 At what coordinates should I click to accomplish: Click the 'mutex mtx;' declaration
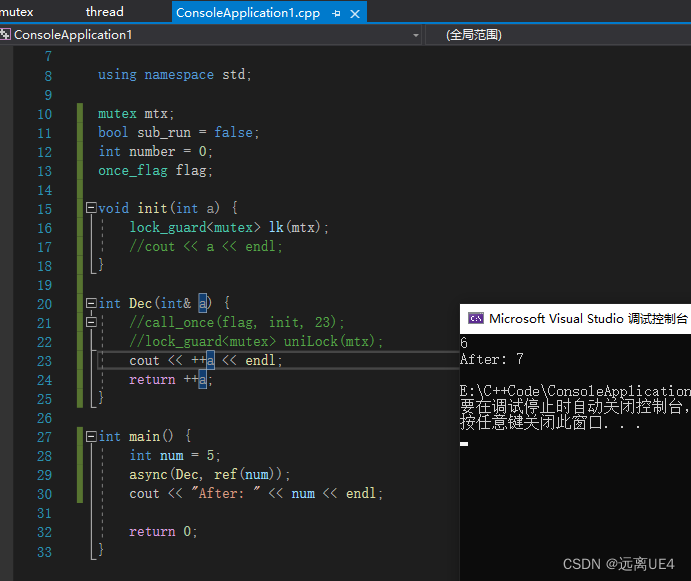click(136, 114)
